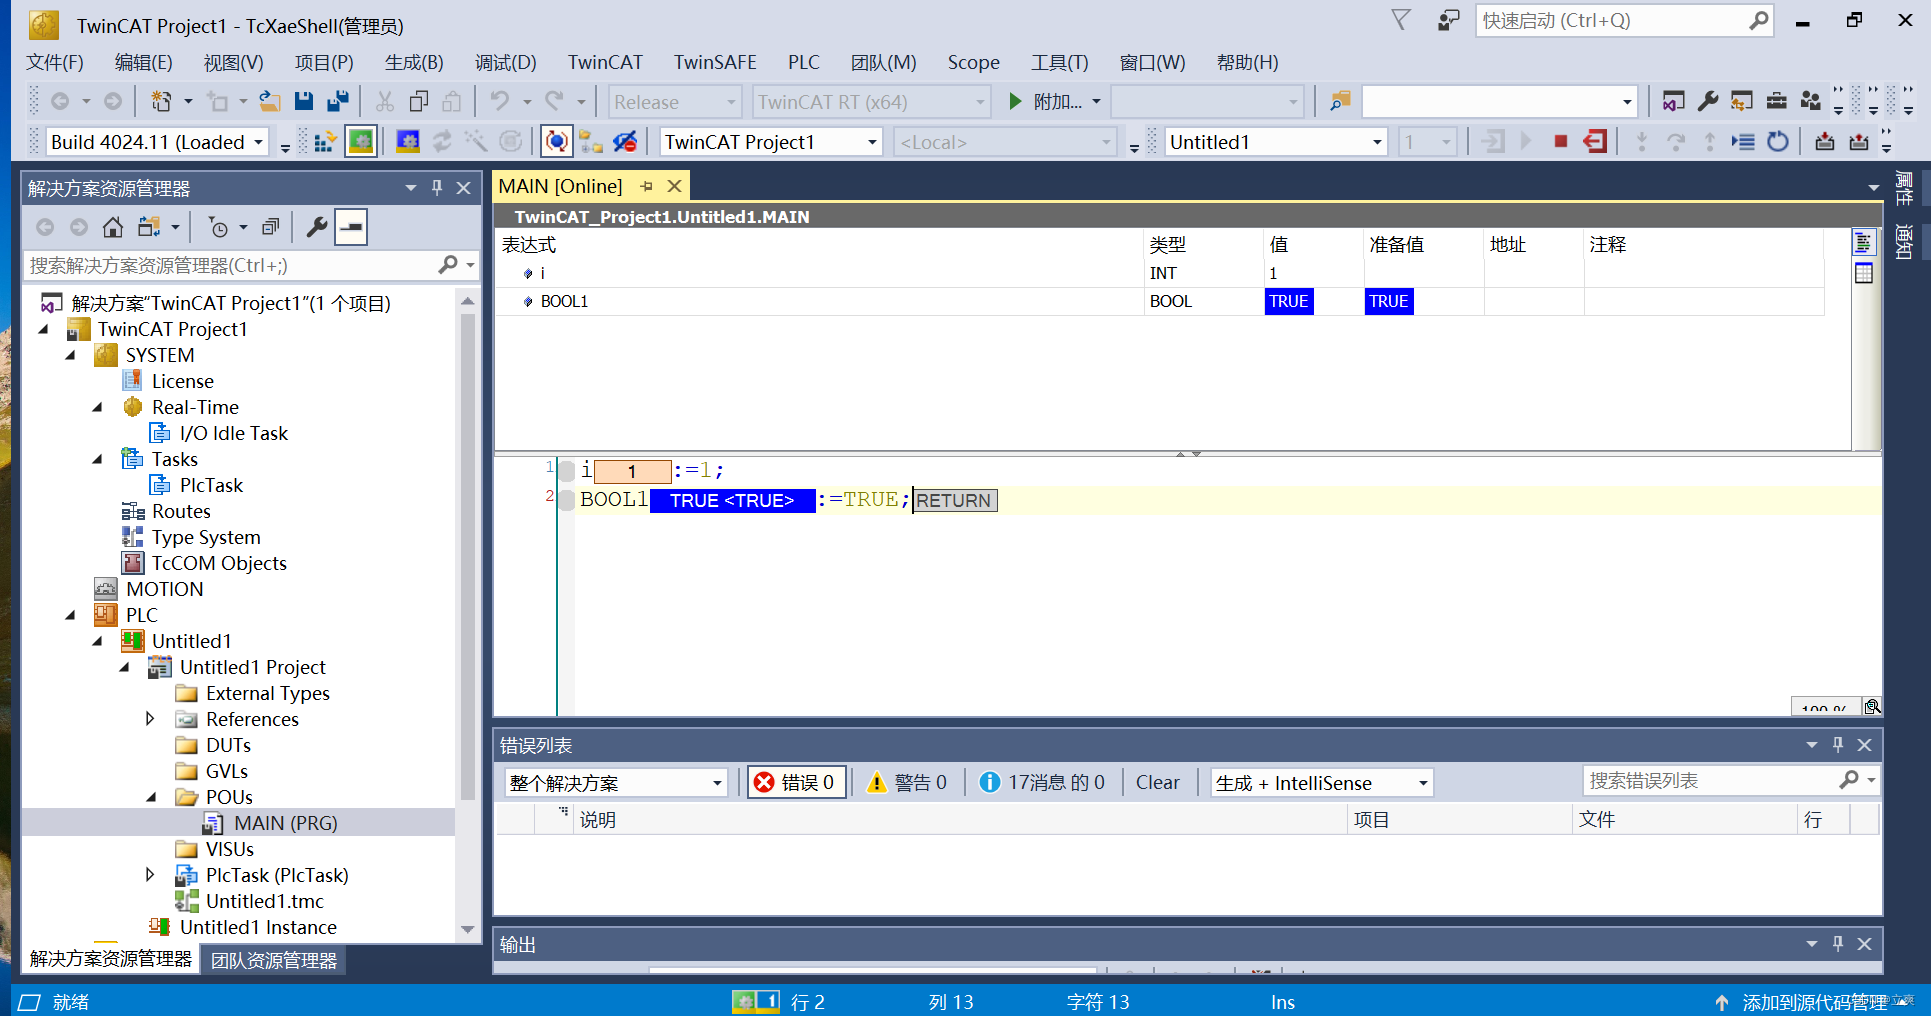Select the License item under SYSTEM
Viewport: 1931px width, 1016px height.
[182, 381]
